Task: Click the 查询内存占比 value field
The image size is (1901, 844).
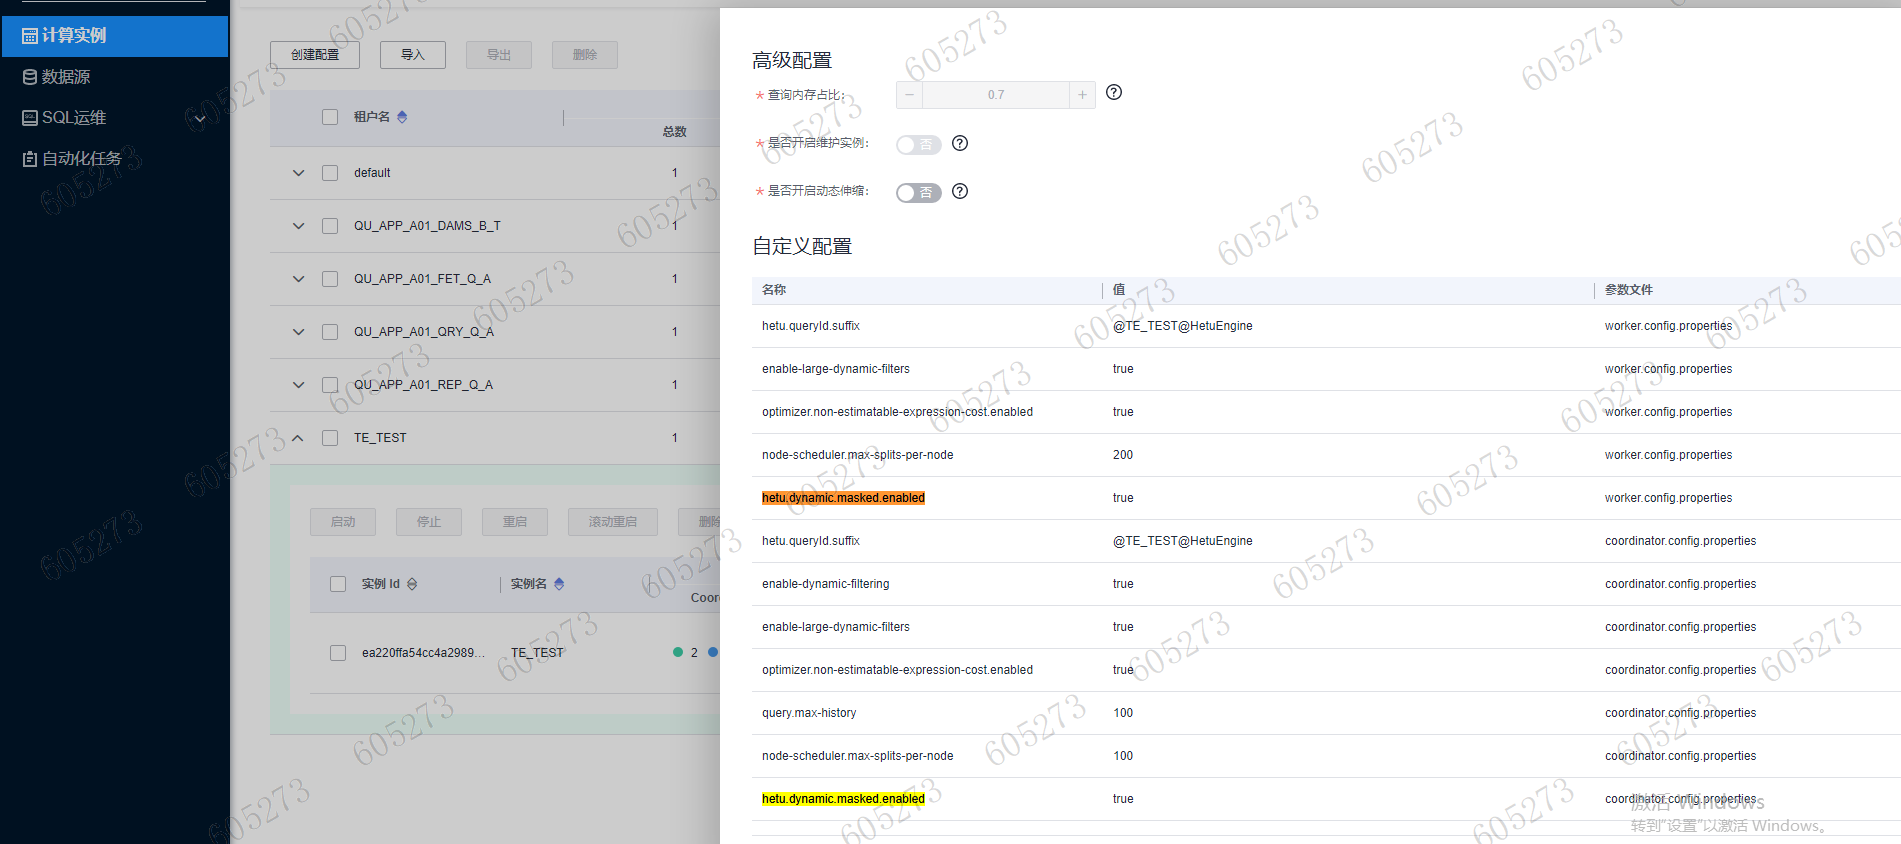Action: coord(996,95)
